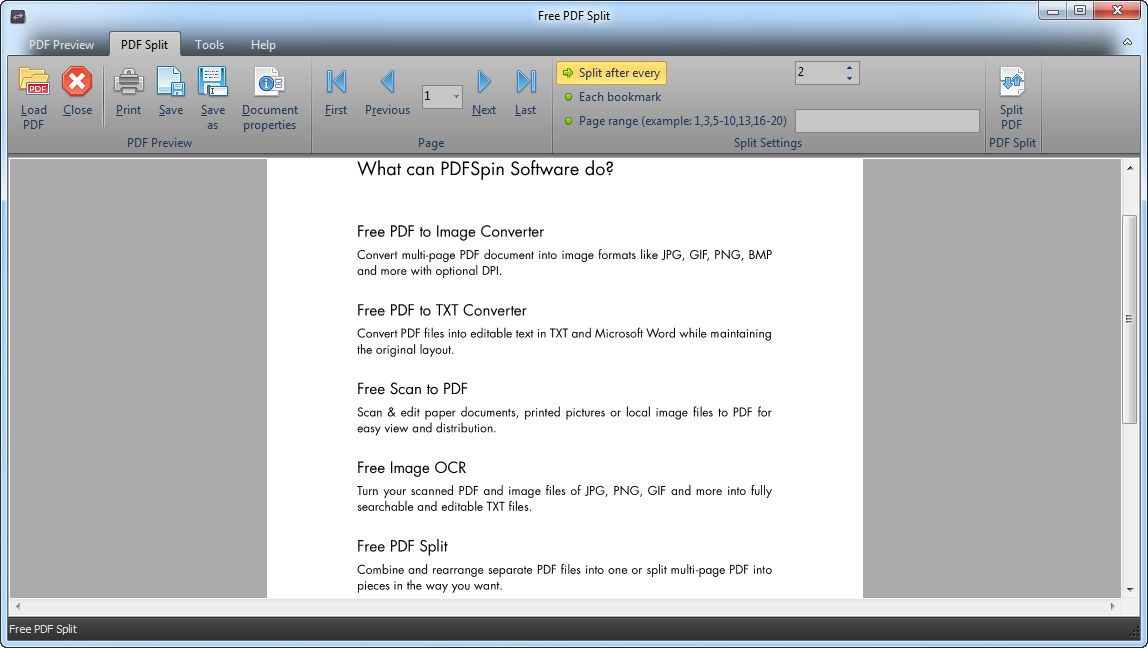
Task: Jump to the Last page
Action: [526, 82]
